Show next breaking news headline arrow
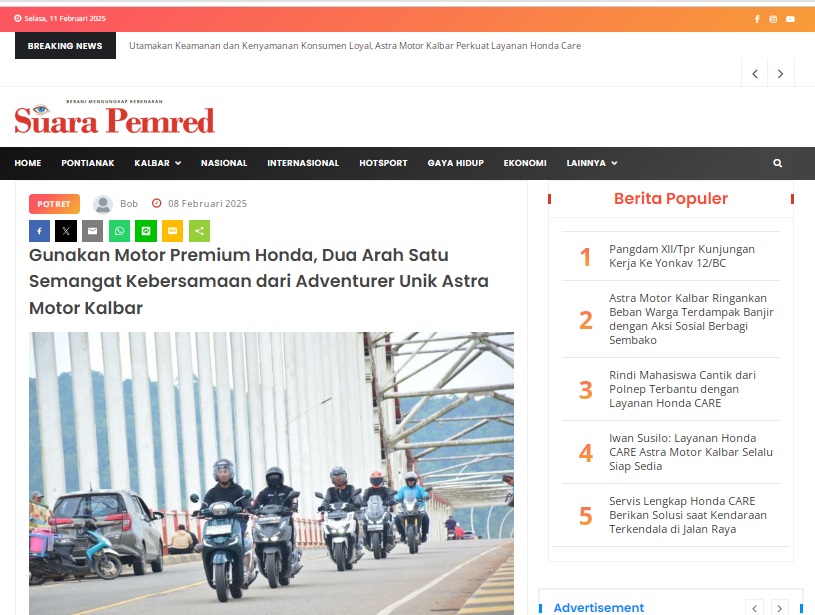 tap(780, 74)
